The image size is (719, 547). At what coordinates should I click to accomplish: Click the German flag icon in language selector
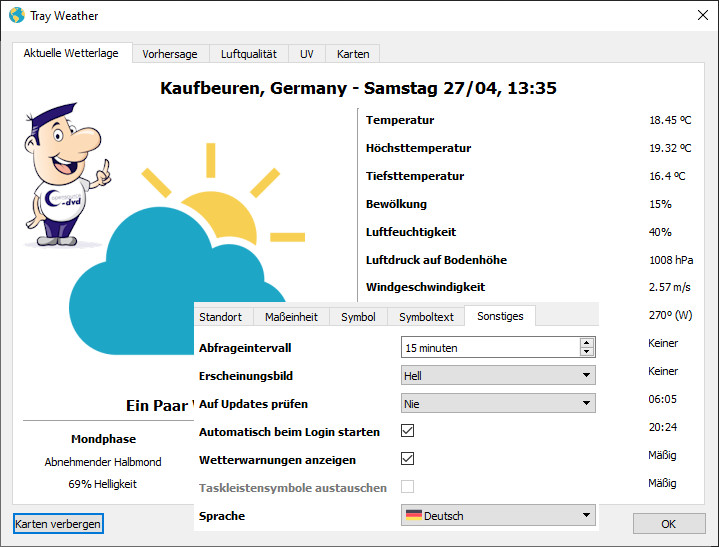(x=412, y=516)
